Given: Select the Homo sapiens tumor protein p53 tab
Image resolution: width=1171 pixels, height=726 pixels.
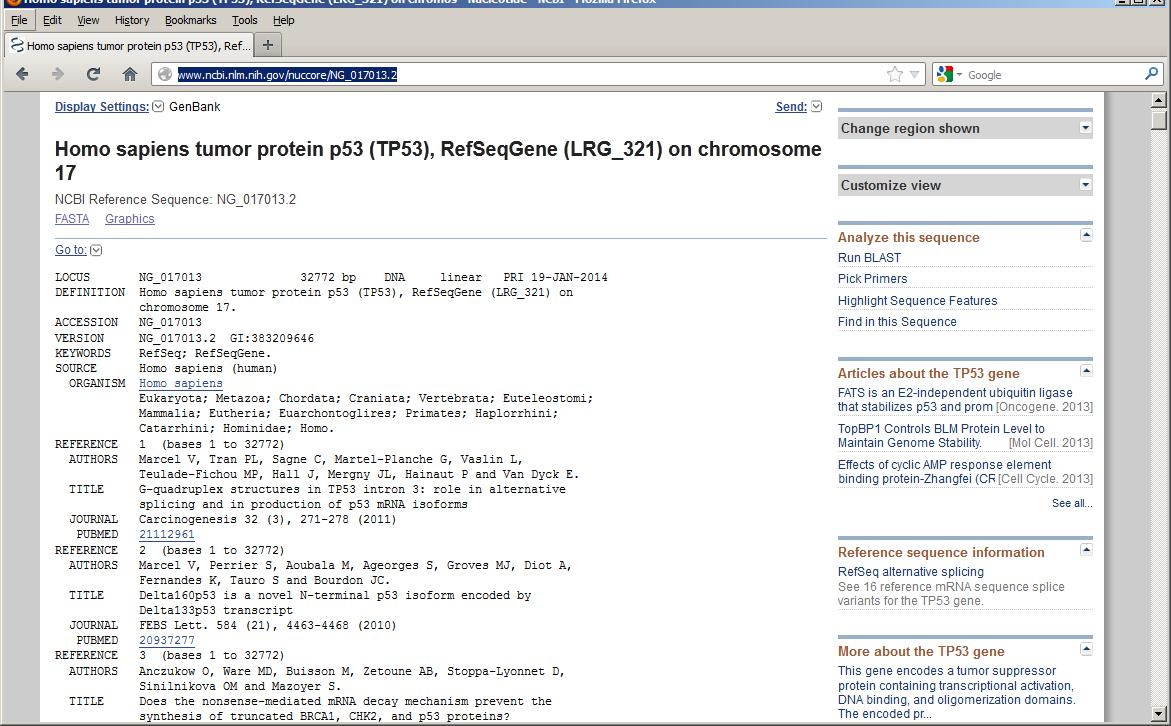Looking at the screenshot, I should (128, 46).
